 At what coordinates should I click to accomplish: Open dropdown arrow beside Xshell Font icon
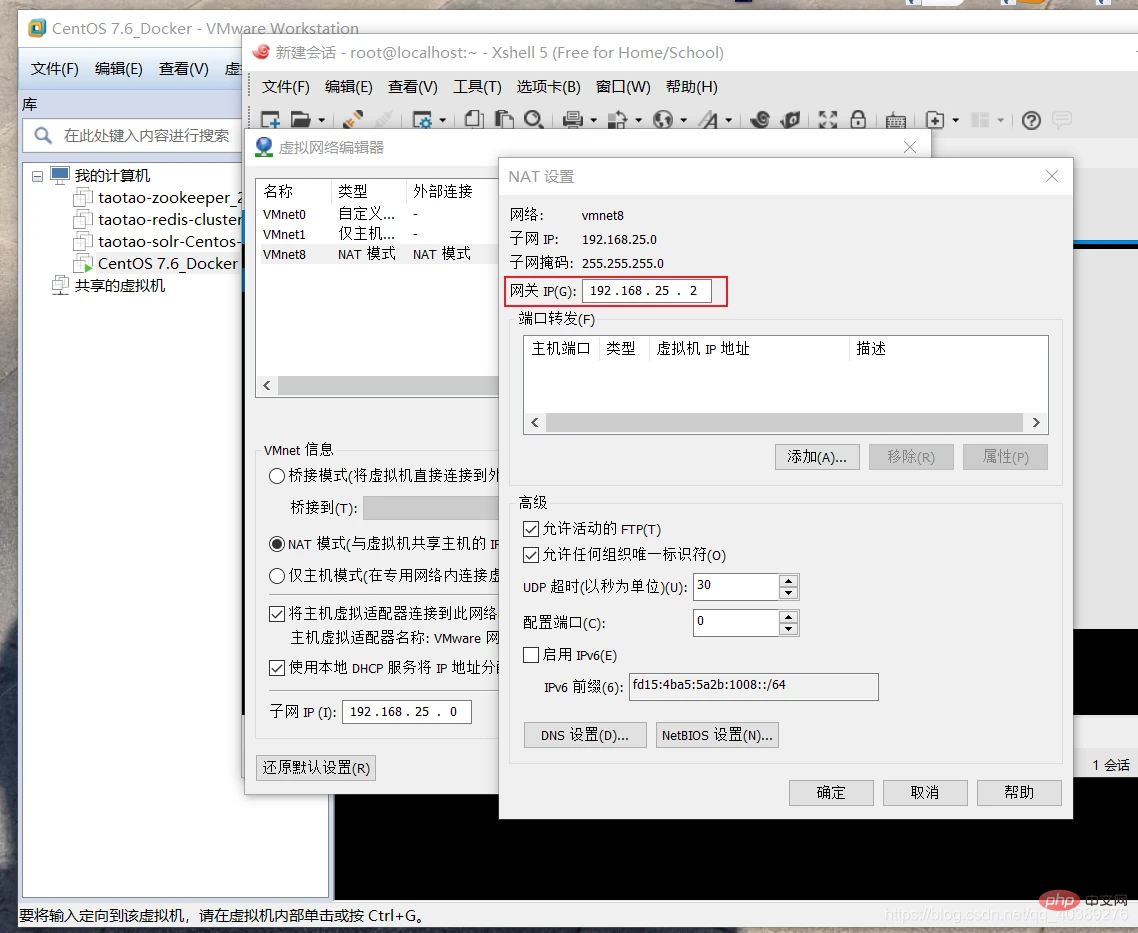[728, 120]
